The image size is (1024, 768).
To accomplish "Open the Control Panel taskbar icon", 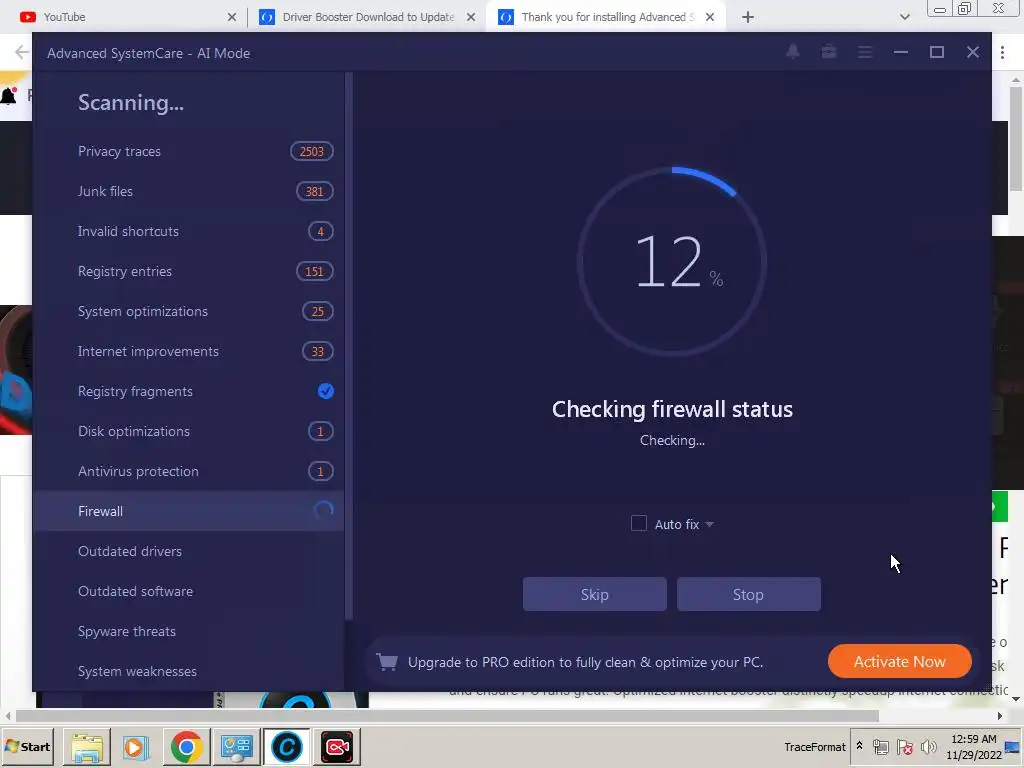I will (236, 747).
